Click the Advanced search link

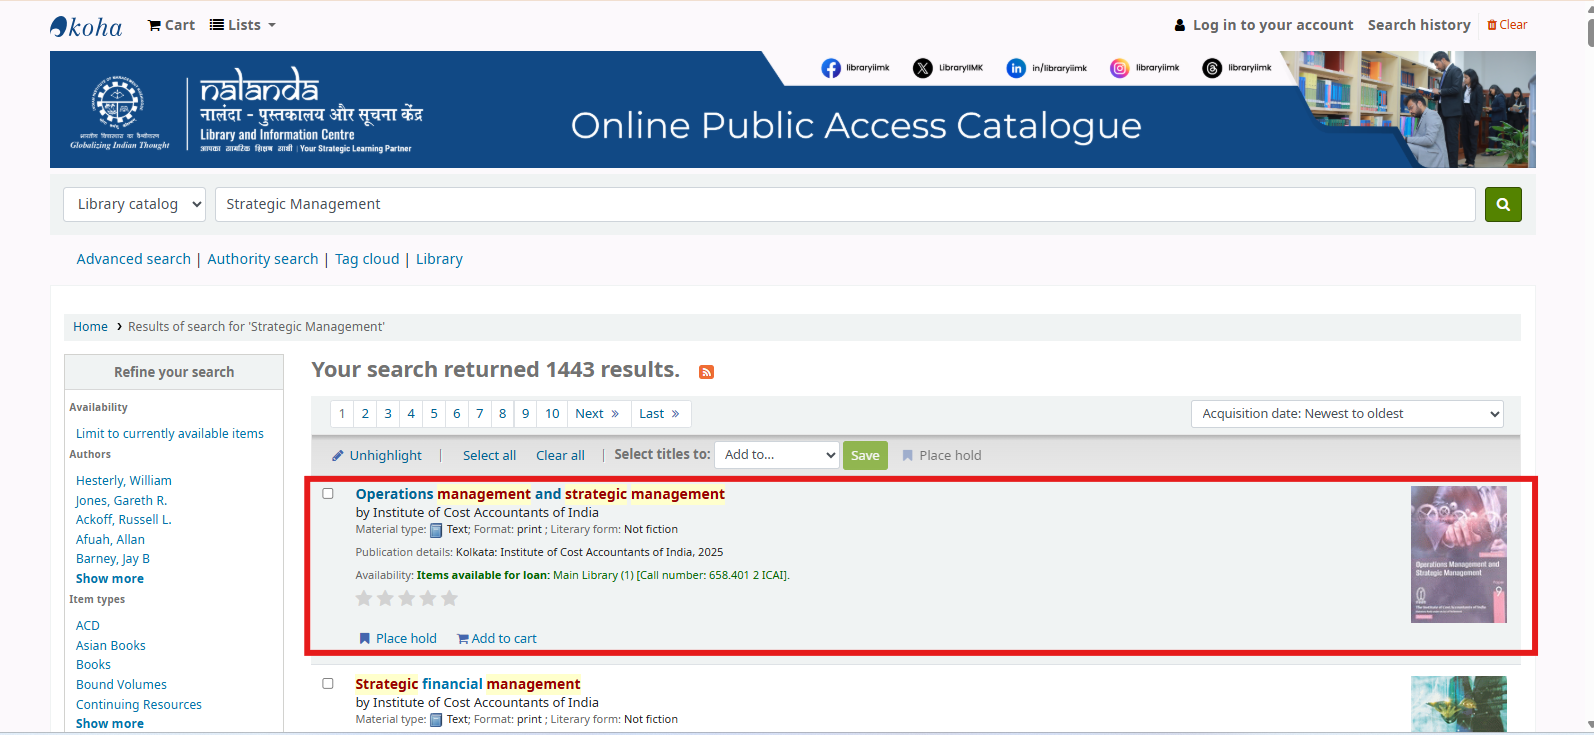[x=133, y=259]
